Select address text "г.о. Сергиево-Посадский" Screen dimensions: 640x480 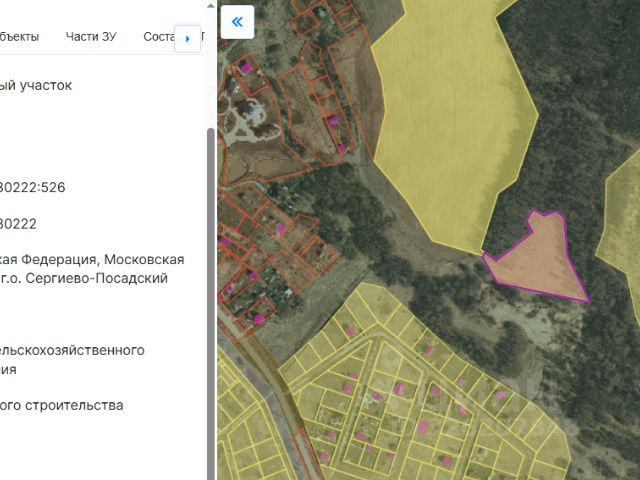click(84, 278)
